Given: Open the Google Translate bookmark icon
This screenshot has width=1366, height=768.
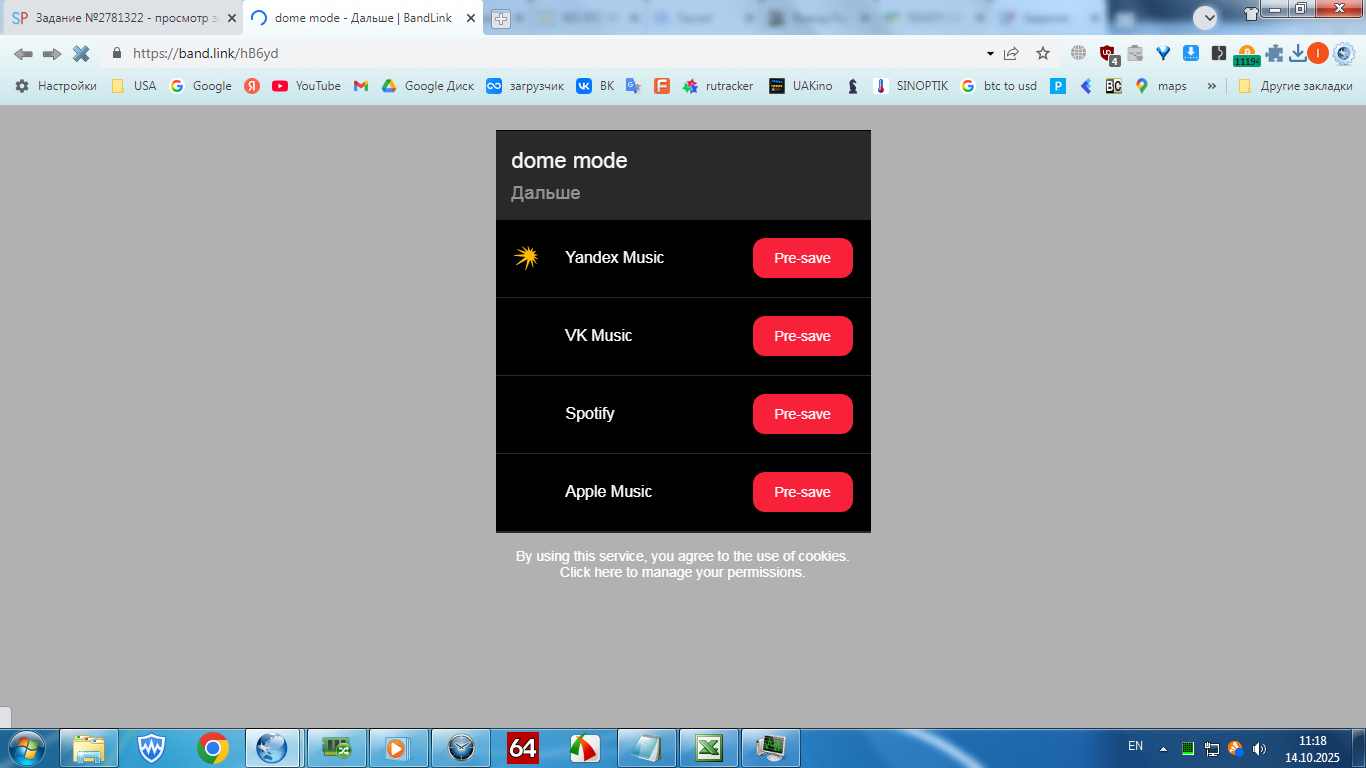Looking at the screenshot, I should point(633,86).
